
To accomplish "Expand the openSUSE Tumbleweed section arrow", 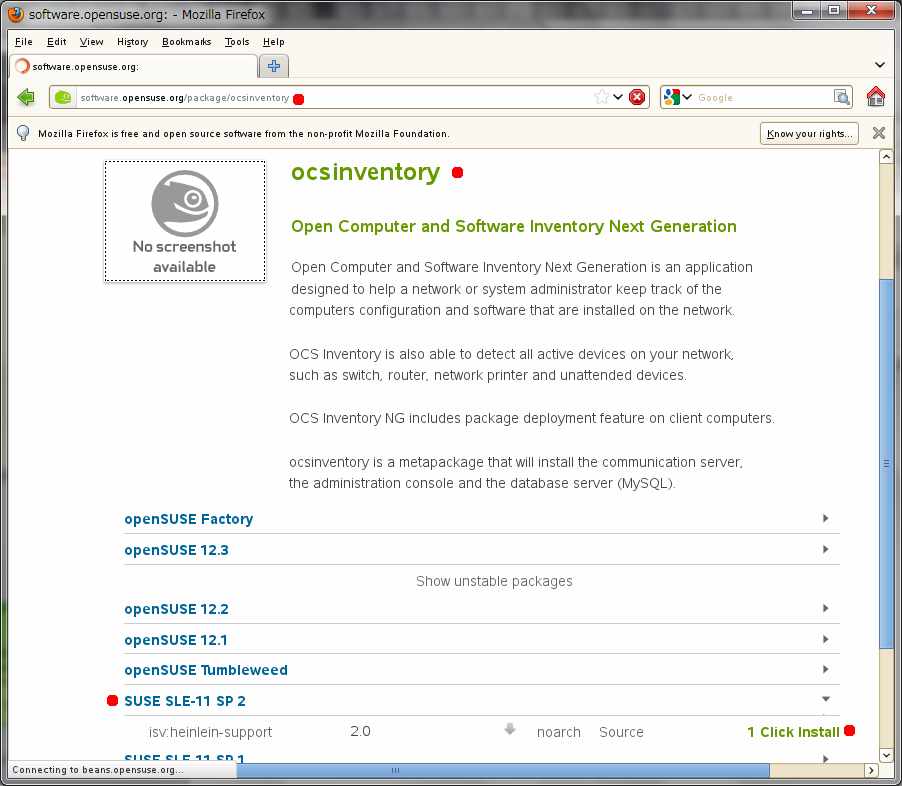I will click(825, 669).
